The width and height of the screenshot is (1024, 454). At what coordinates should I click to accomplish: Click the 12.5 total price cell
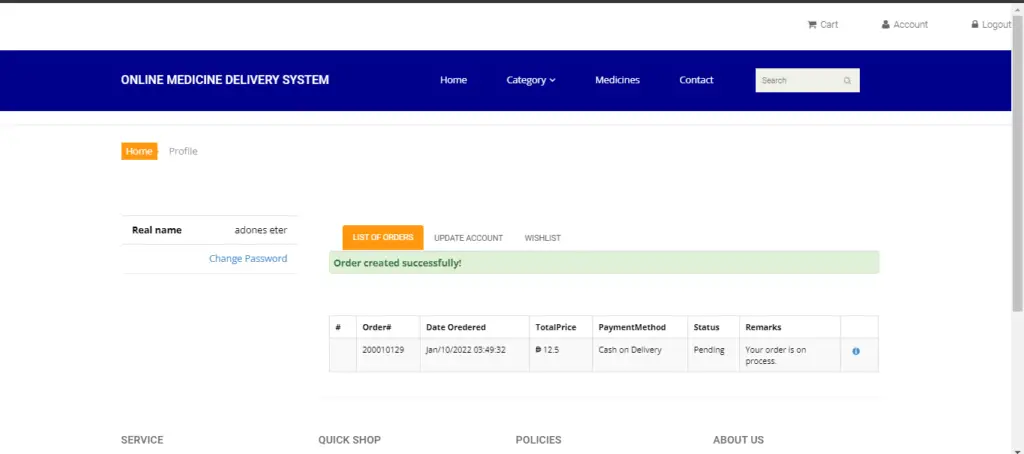tap(561, 355)
